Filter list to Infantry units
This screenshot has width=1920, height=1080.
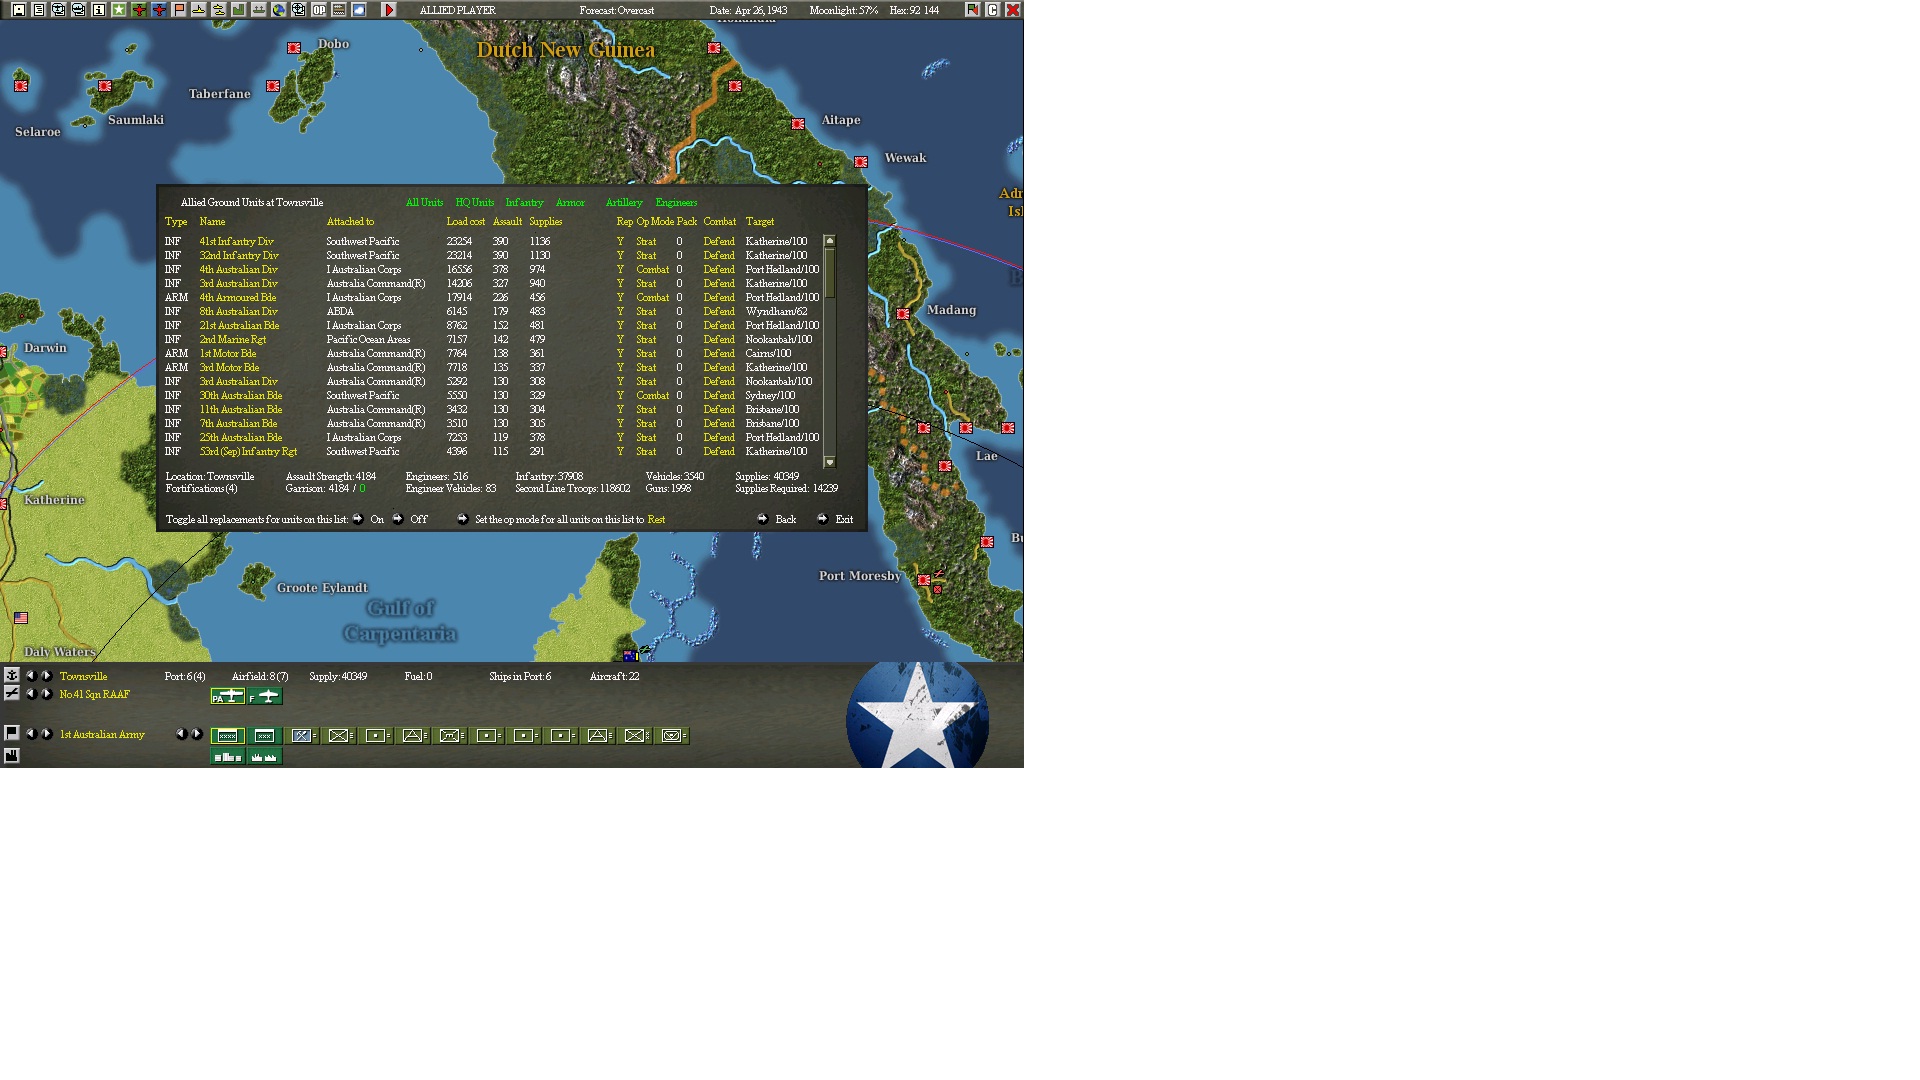pos(524,202)
